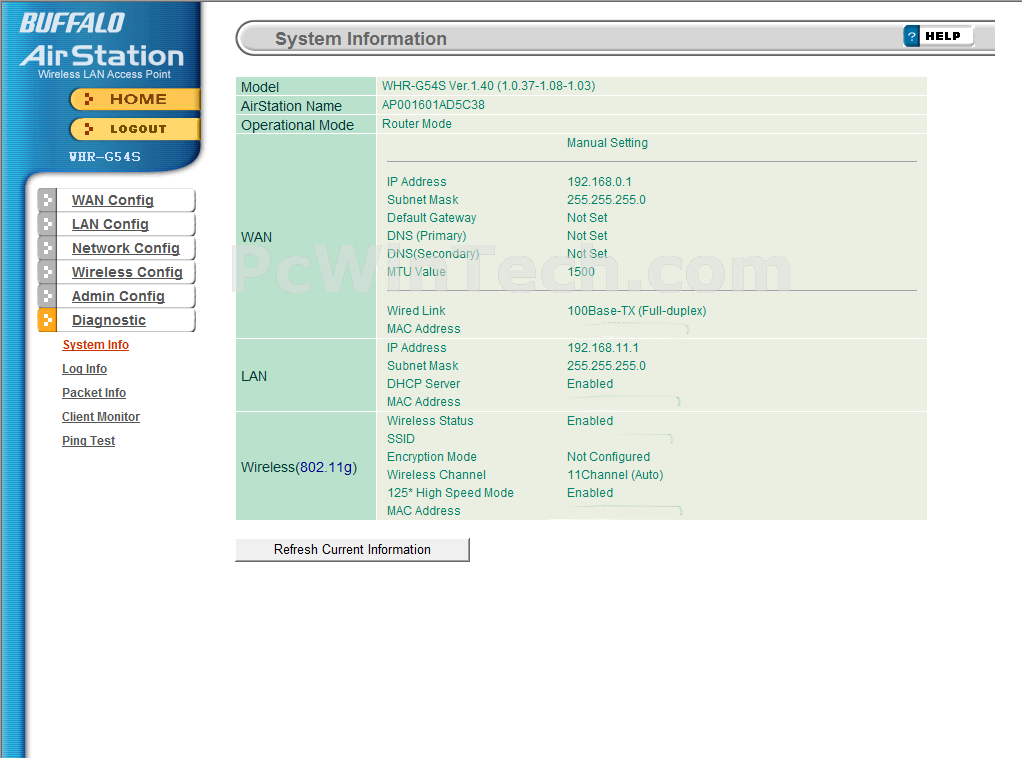
Task: Click the orange Diagnostic arrow icon
Action: [x=47, y=321]
